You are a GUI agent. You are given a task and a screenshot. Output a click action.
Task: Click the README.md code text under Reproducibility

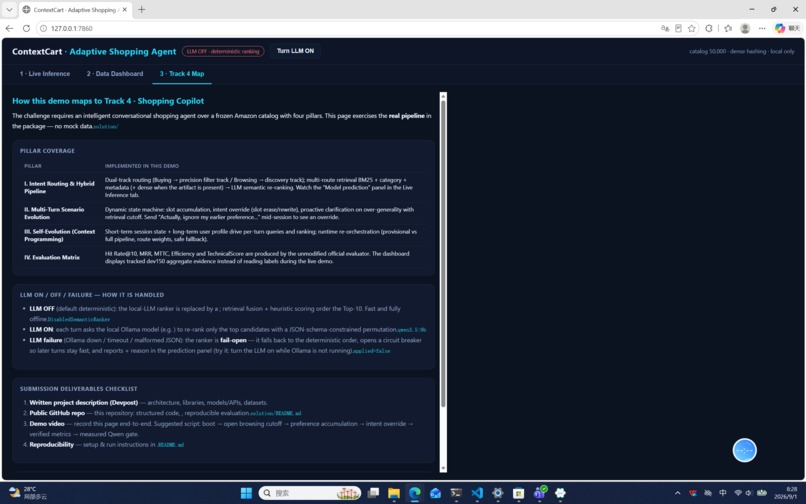171,445
